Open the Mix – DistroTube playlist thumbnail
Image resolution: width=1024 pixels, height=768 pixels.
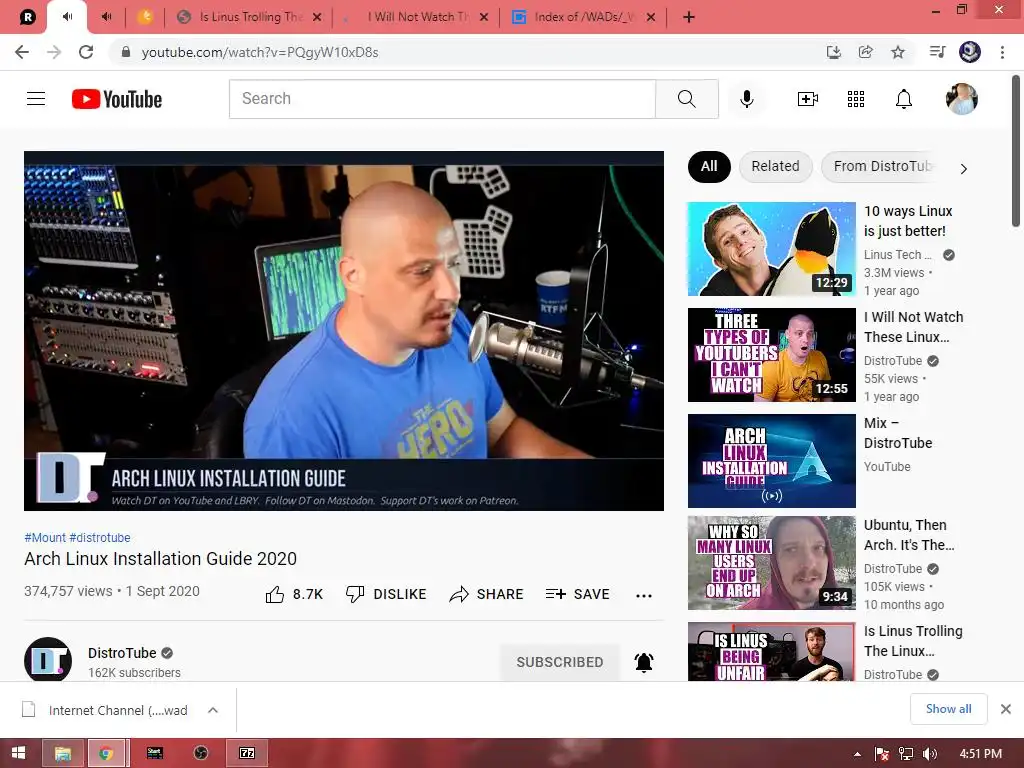pyautogui.click(x=771, y=460)
